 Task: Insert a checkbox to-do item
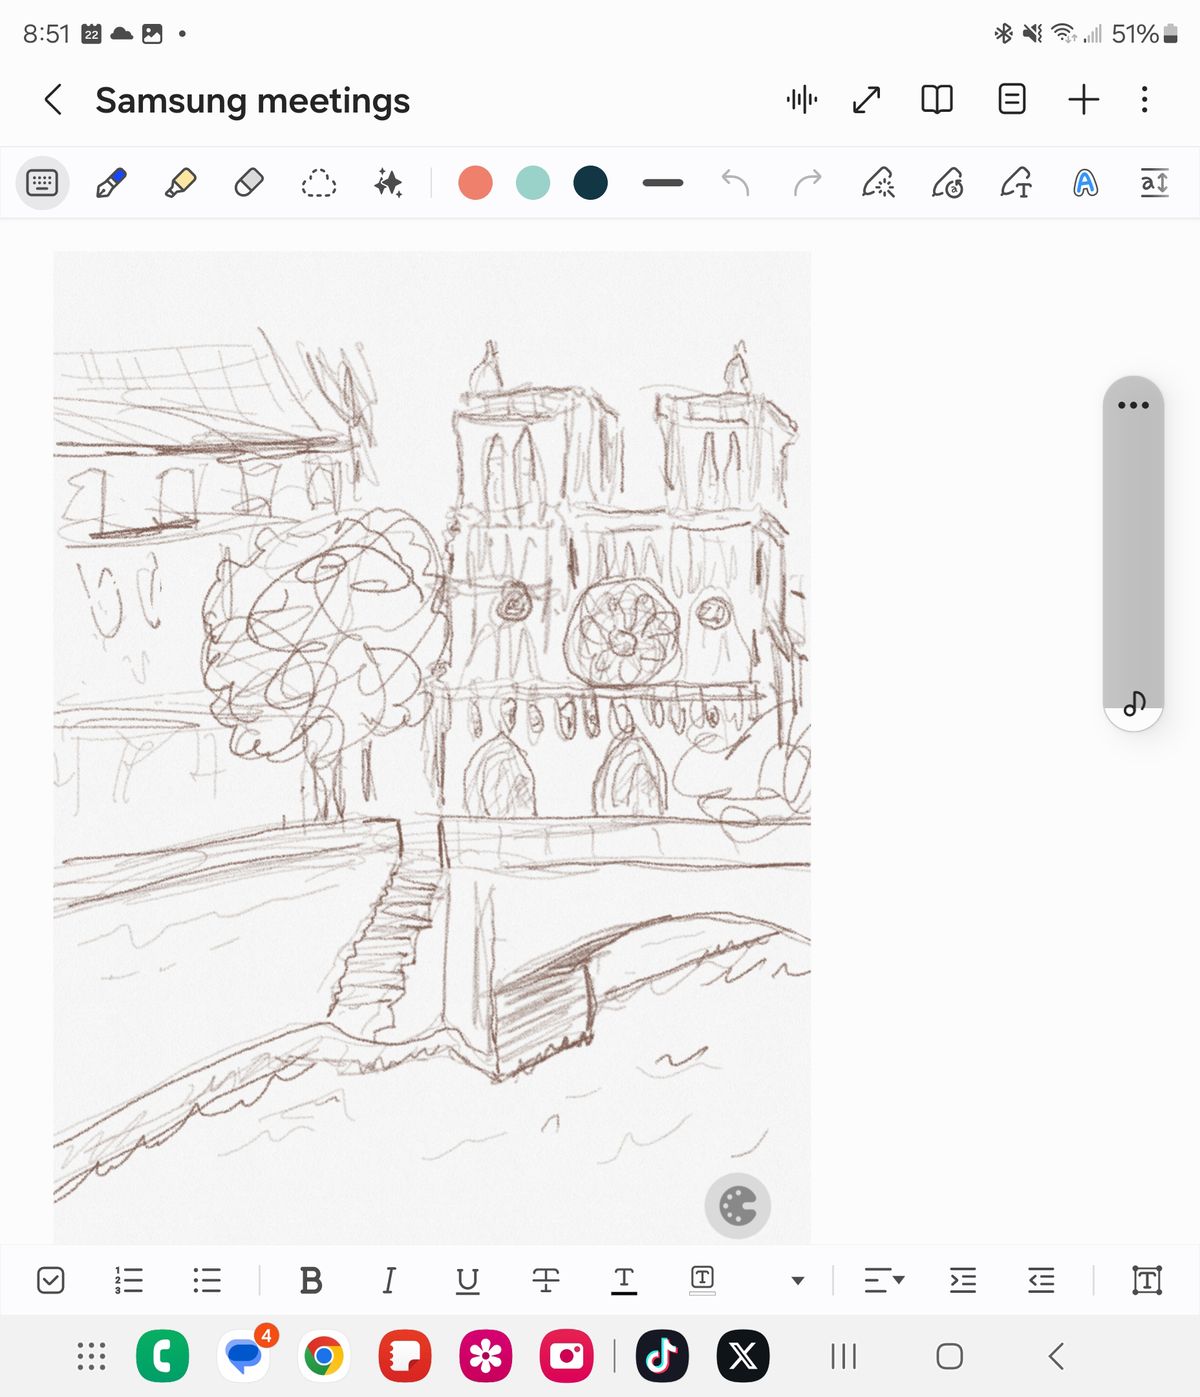(50, 1280)
